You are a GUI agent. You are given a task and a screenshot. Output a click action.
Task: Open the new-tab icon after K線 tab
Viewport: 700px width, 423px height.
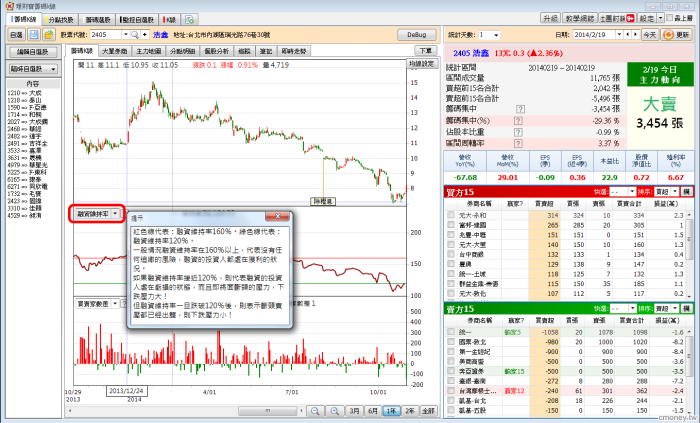coord(190,20)
